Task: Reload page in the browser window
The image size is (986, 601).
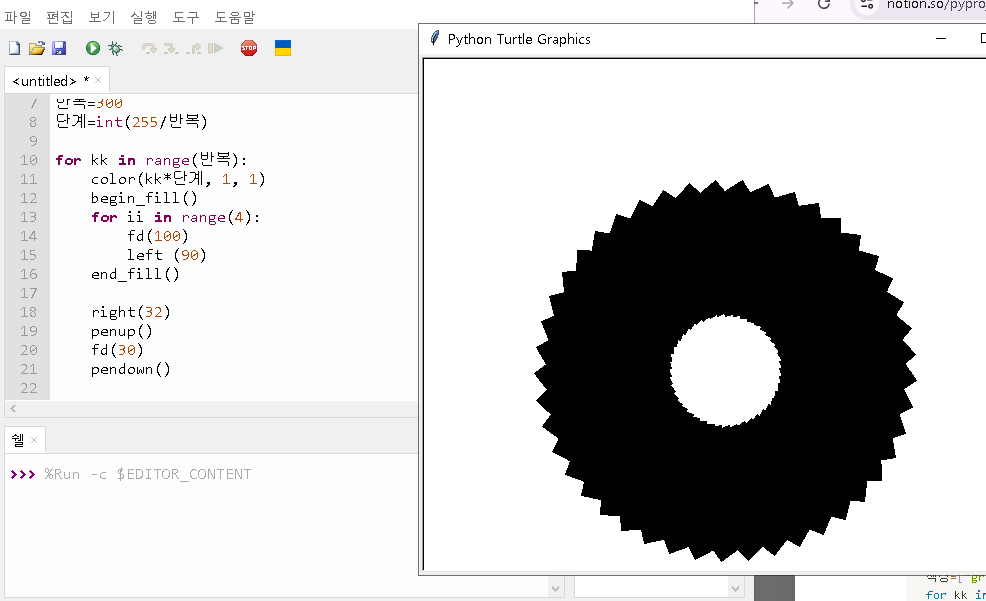Action: point(824,4)
